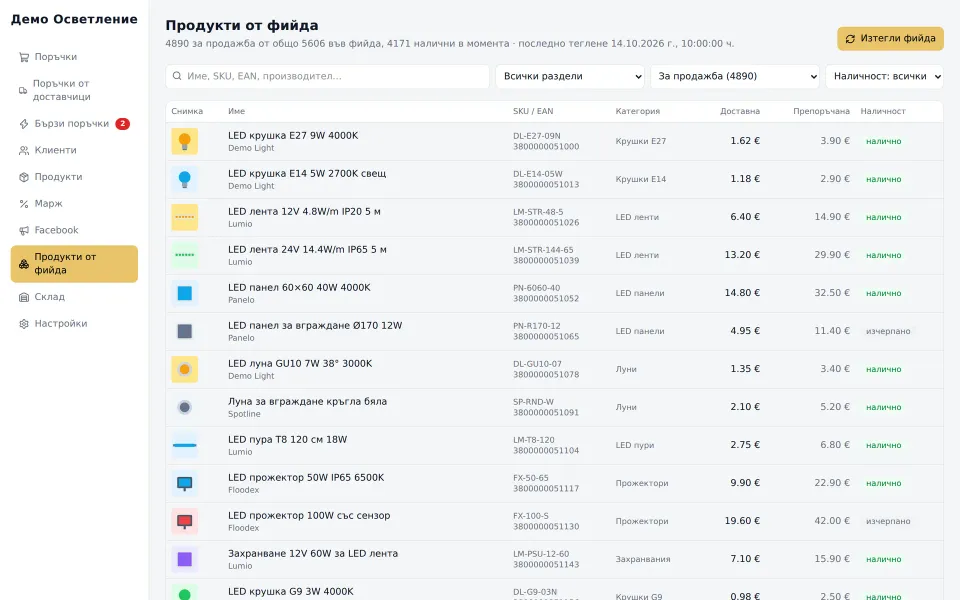960x600 pixels.
Task: Click the Изтегли фийда button
Action: [890, 39]
